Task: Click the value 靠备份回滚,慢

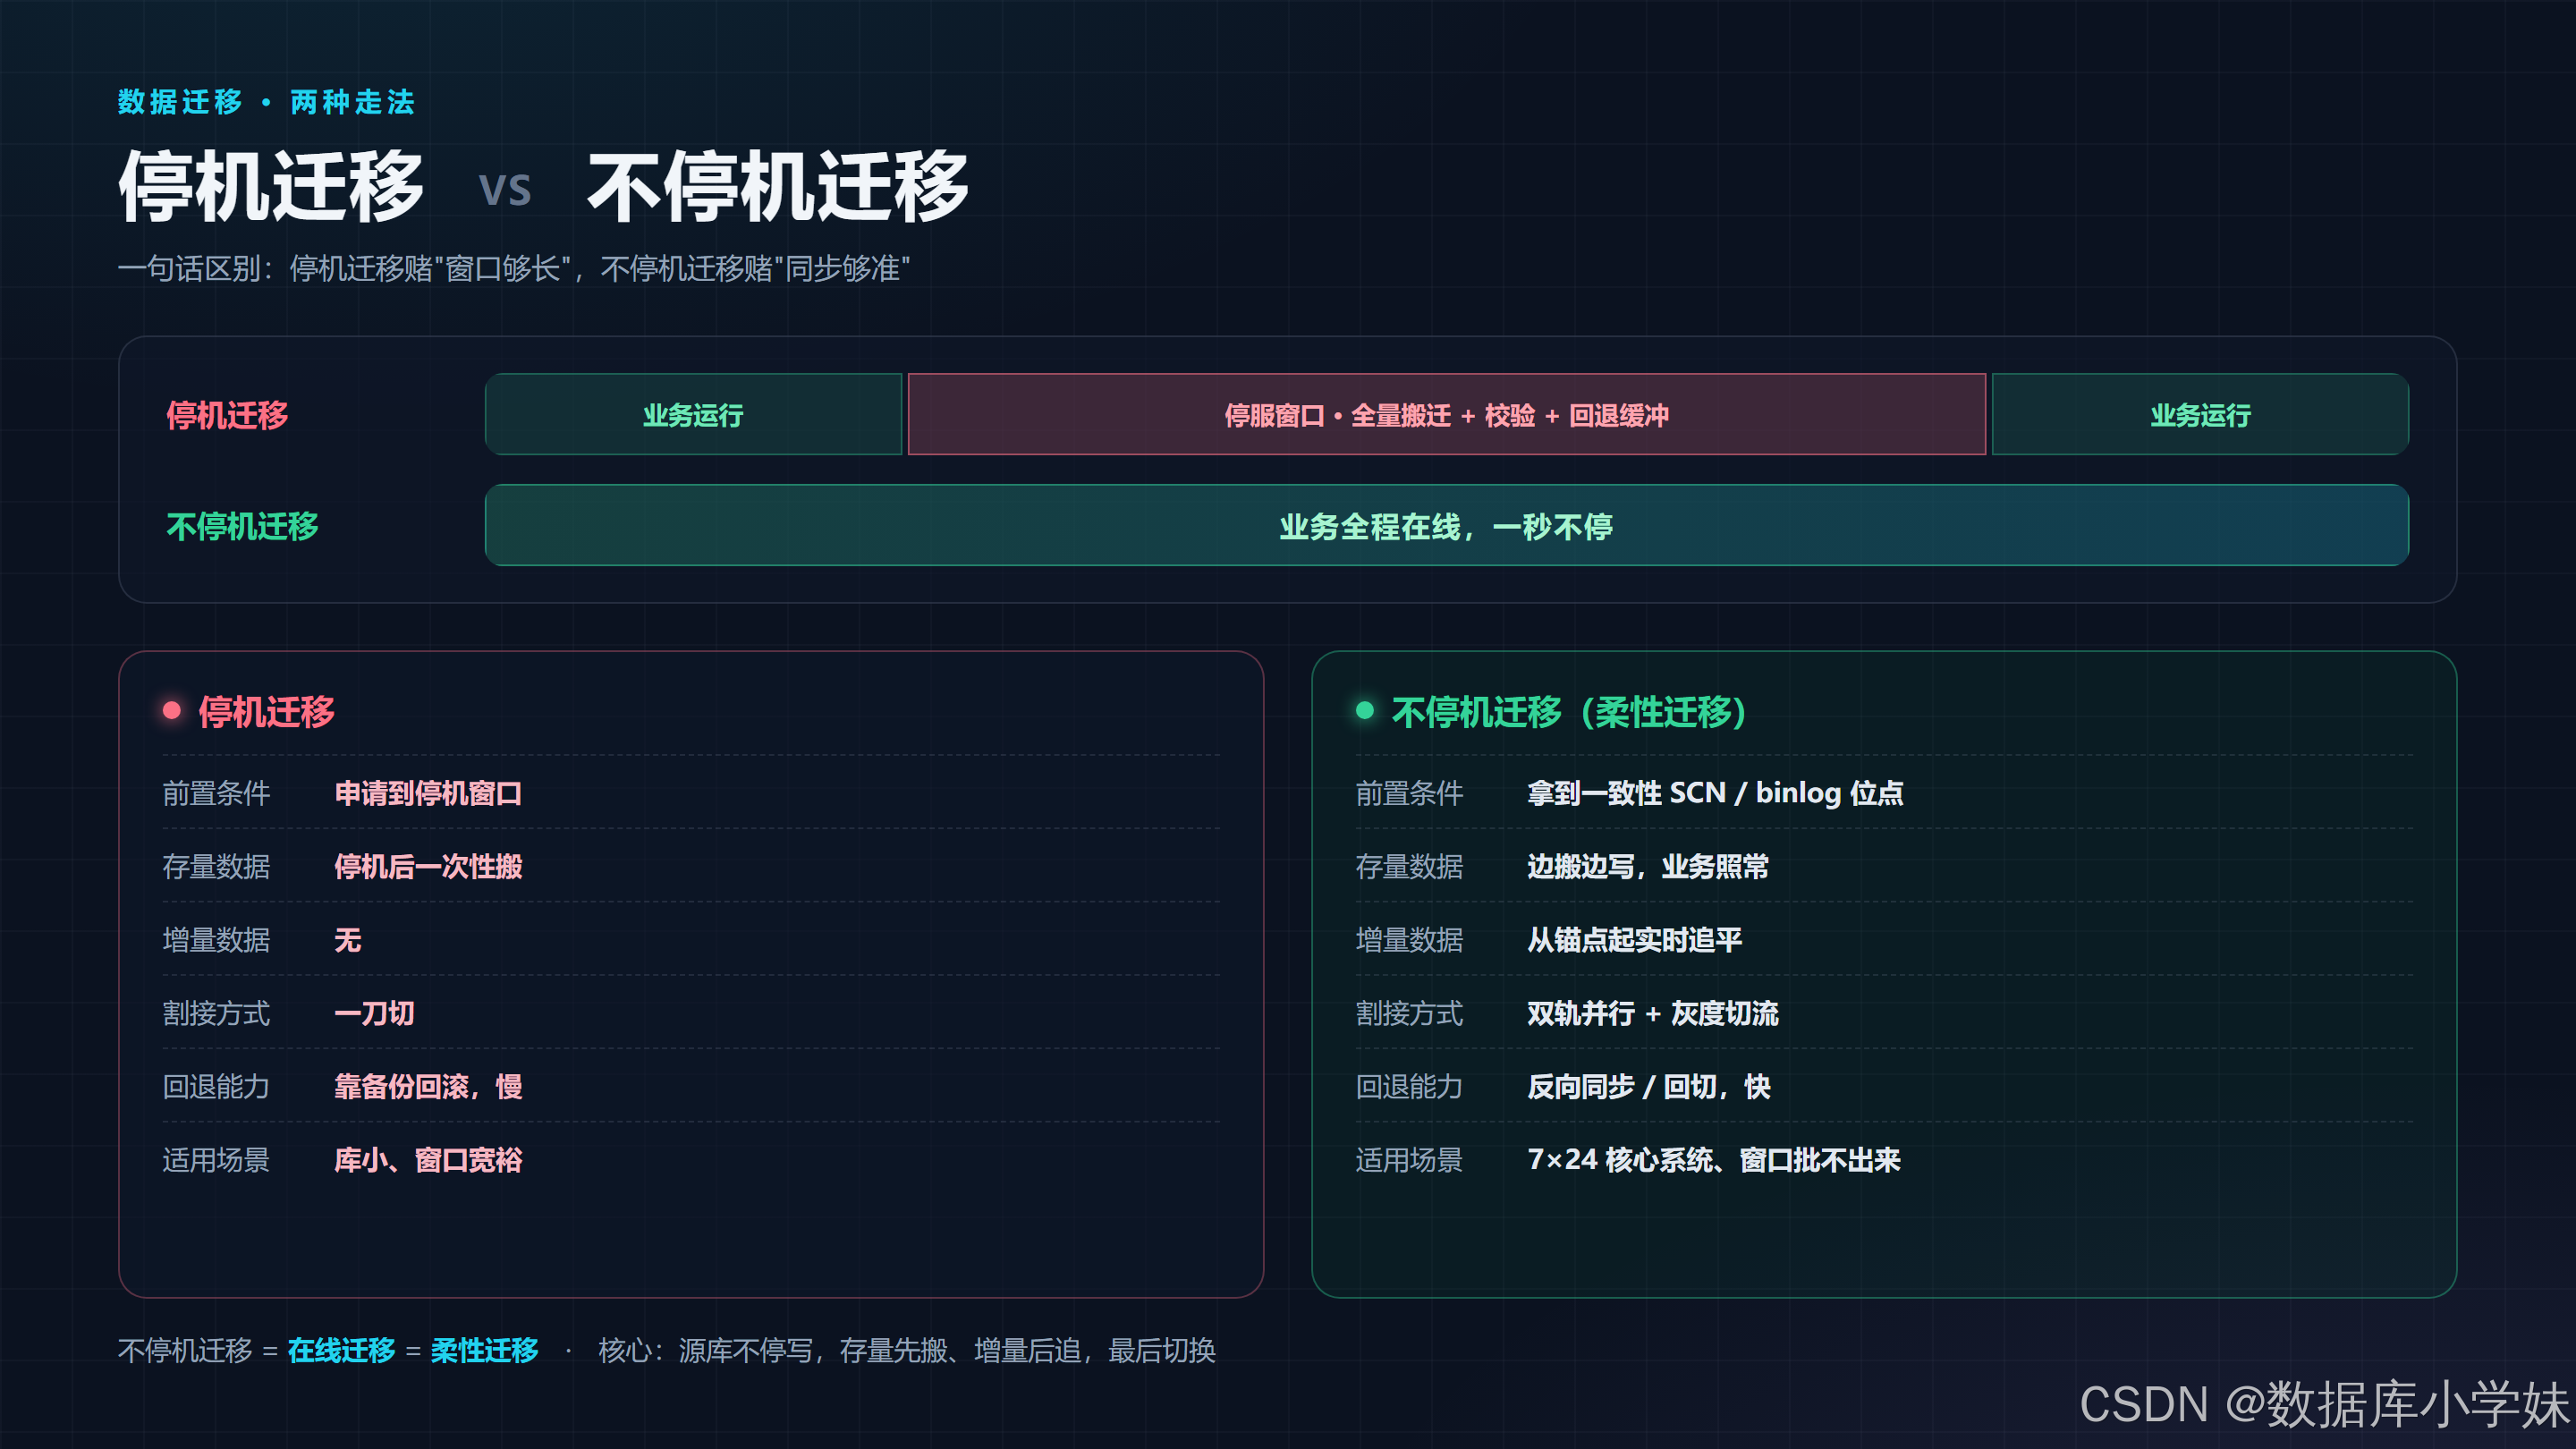Action: (428, 1086)
